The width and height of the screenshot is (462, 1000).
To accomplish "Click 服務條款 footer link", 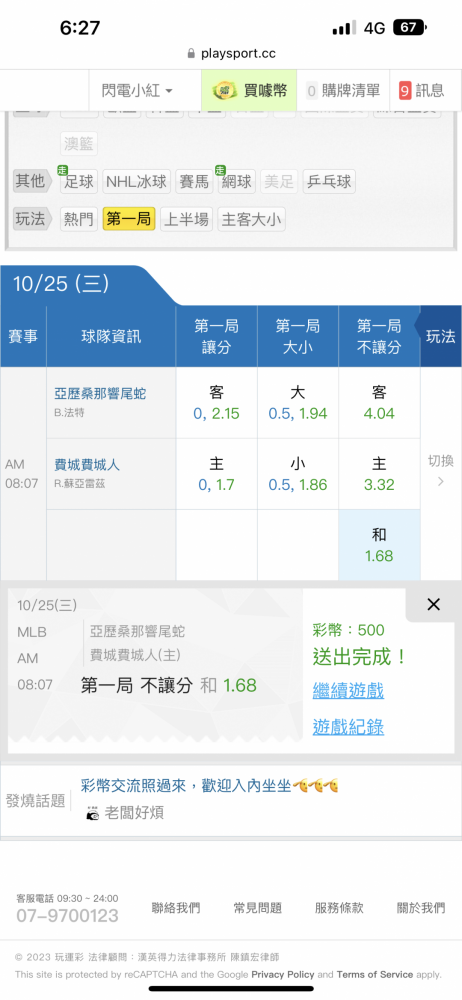I will click(x=339, y=908).
